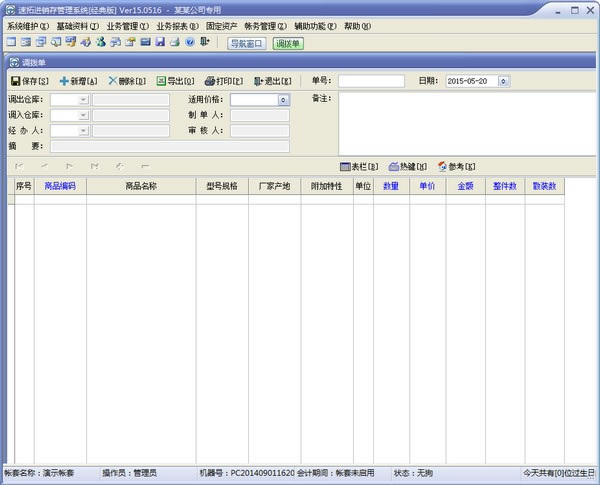The width and height of the screenshot is (600, 485).
Task: Click the 备注 remarks text area
Action: (465, 123)
